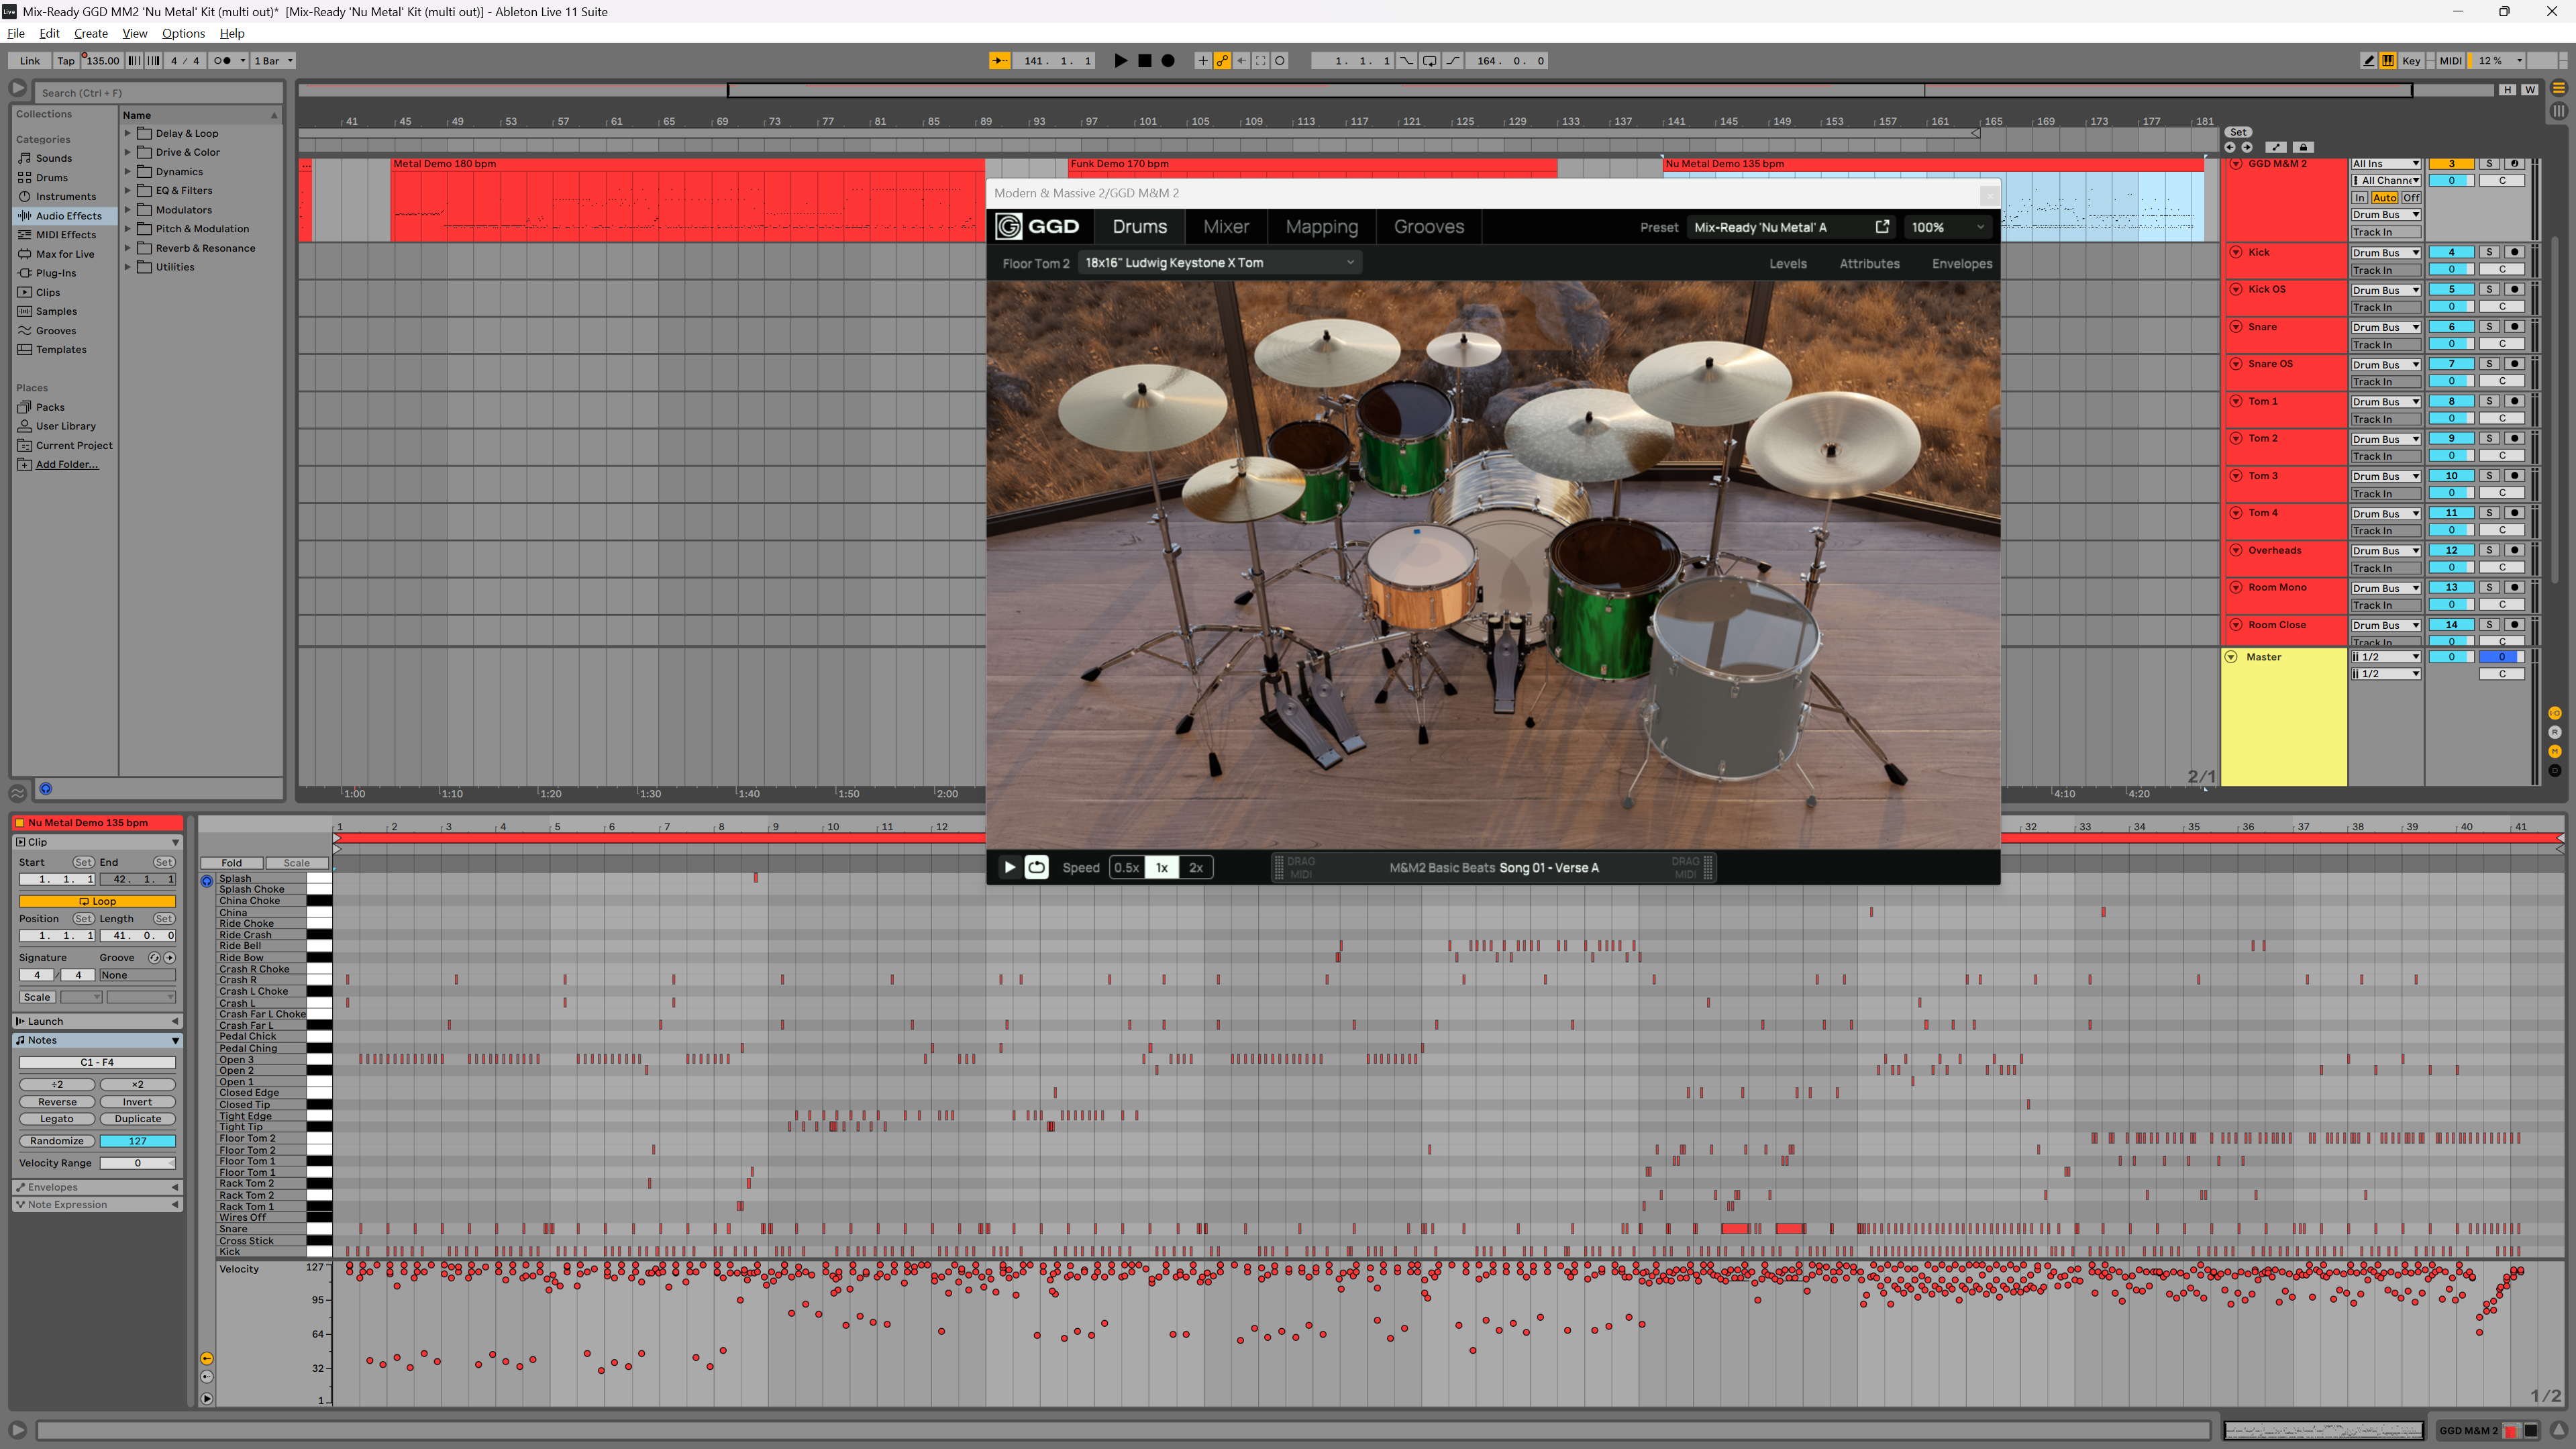2576x1449 pixels.
Task: Click GGD plugin groove play button
Action: tap(1009, 867)
